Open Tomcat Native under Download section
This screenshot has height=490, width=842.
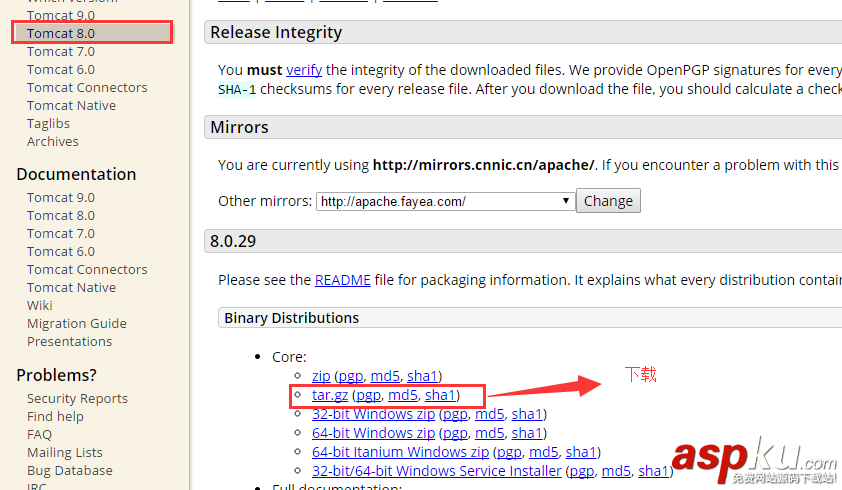click(71, 106)
